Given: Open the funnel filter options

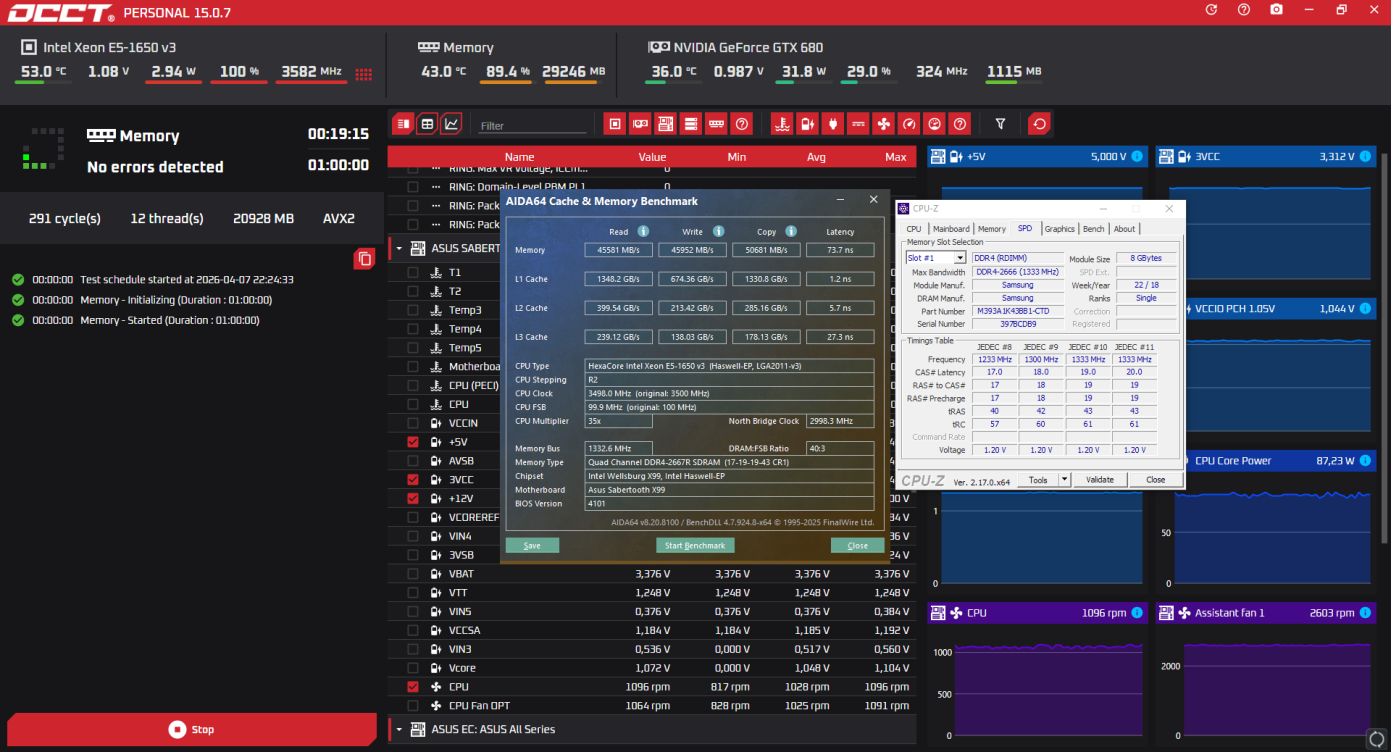Looking at the screenshot, I should click(x=1000, y=124).
